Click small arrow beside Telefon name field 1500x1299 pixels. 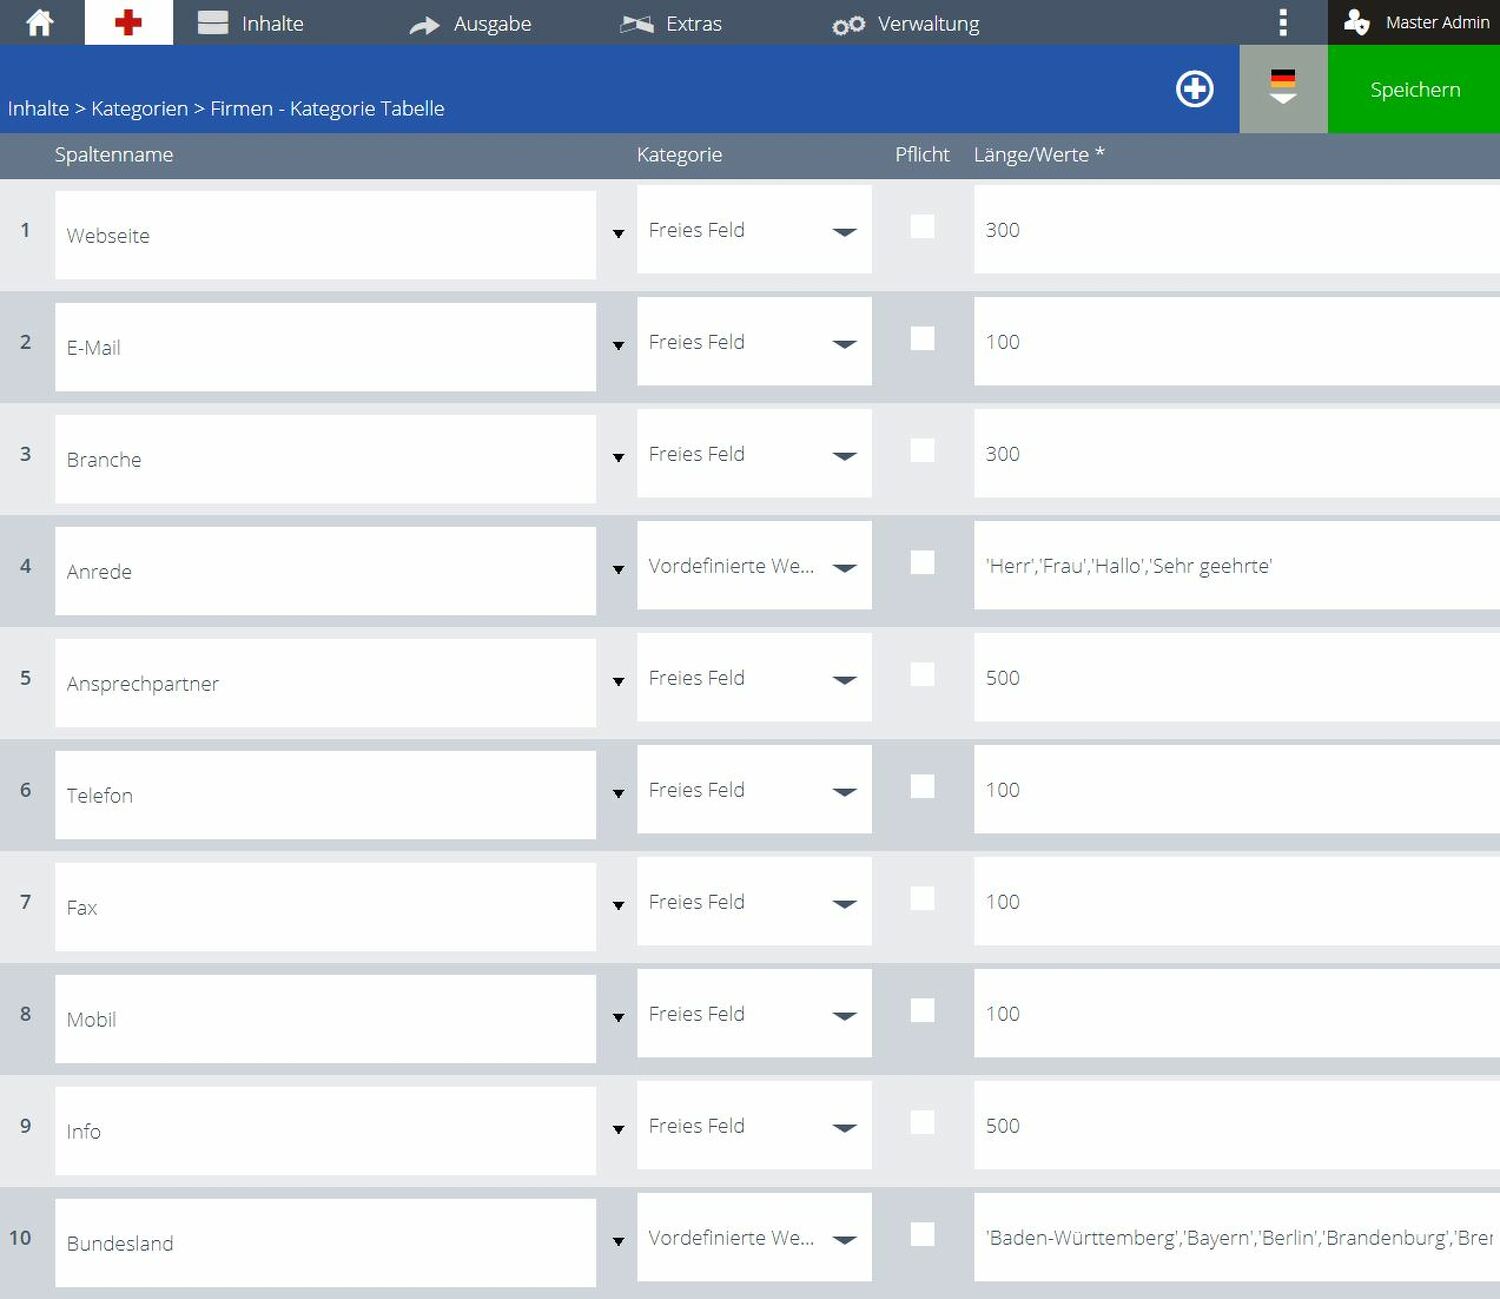(x=618, y=794)
